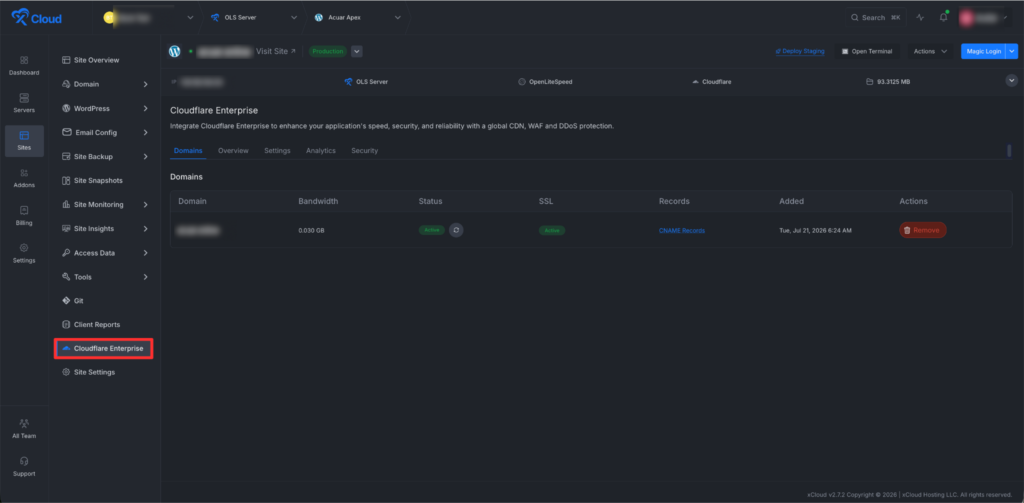Viewport: 1024px width, 503px height.
Task: Open Support in left rail
Action: click(x=24, y=466)
